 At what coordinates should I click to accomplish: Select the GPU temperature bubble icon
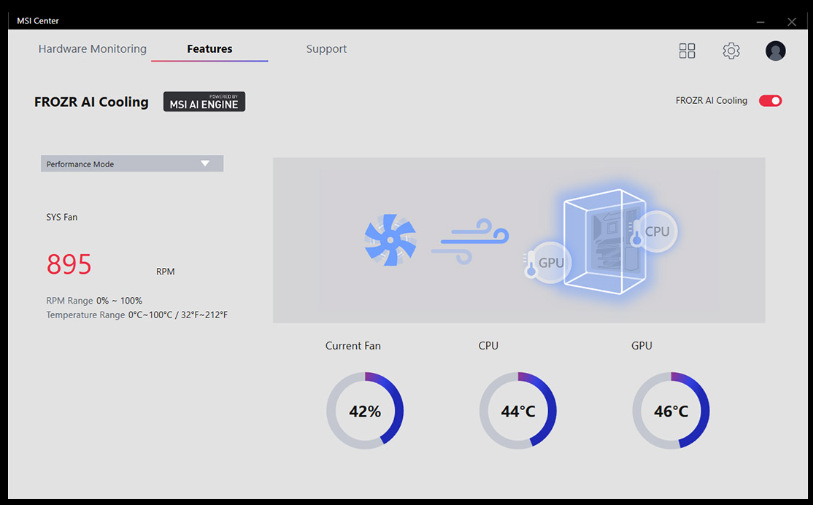tap(548, 262)
